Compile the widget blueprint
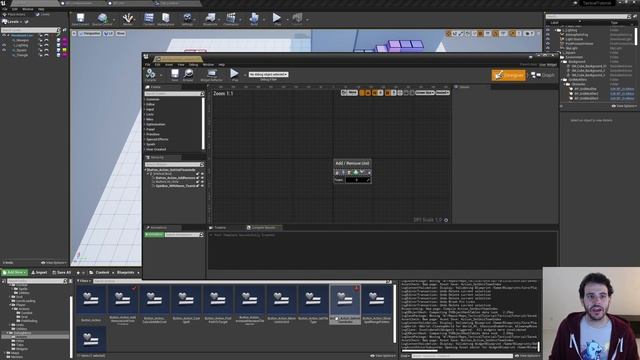 tap(151, 75)
